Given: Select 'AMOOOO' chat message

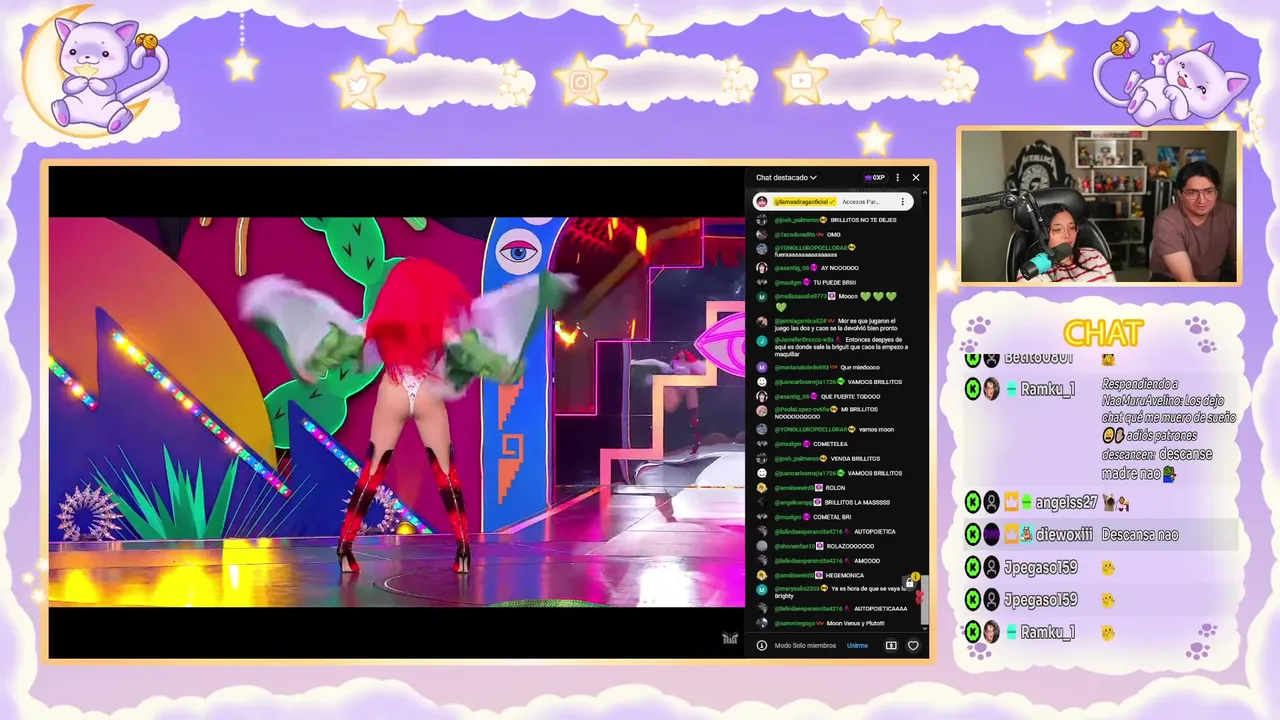Looking at the screenshot, I should [866, 561].
